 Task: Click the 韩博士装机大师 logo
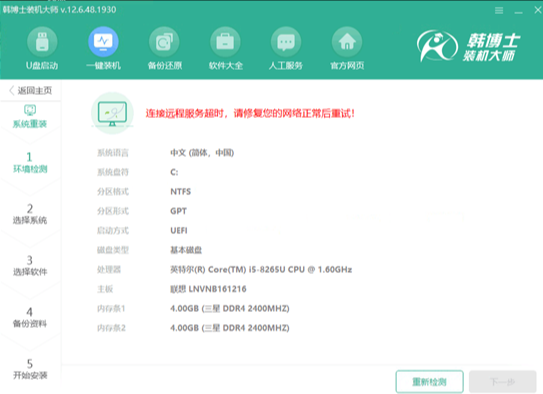(469, 46)
